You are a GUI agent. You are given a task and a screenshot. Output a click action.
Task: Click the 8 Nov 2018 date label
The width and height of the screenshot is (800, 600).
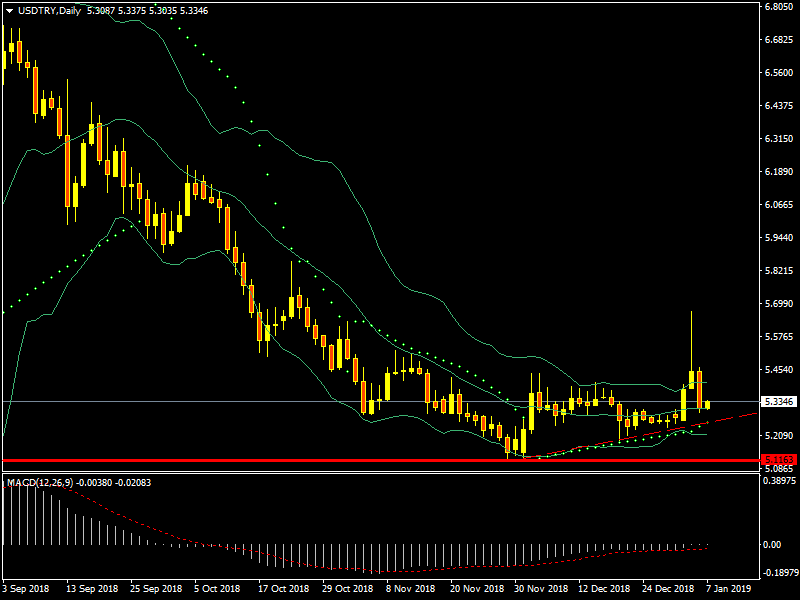[410, 588]
